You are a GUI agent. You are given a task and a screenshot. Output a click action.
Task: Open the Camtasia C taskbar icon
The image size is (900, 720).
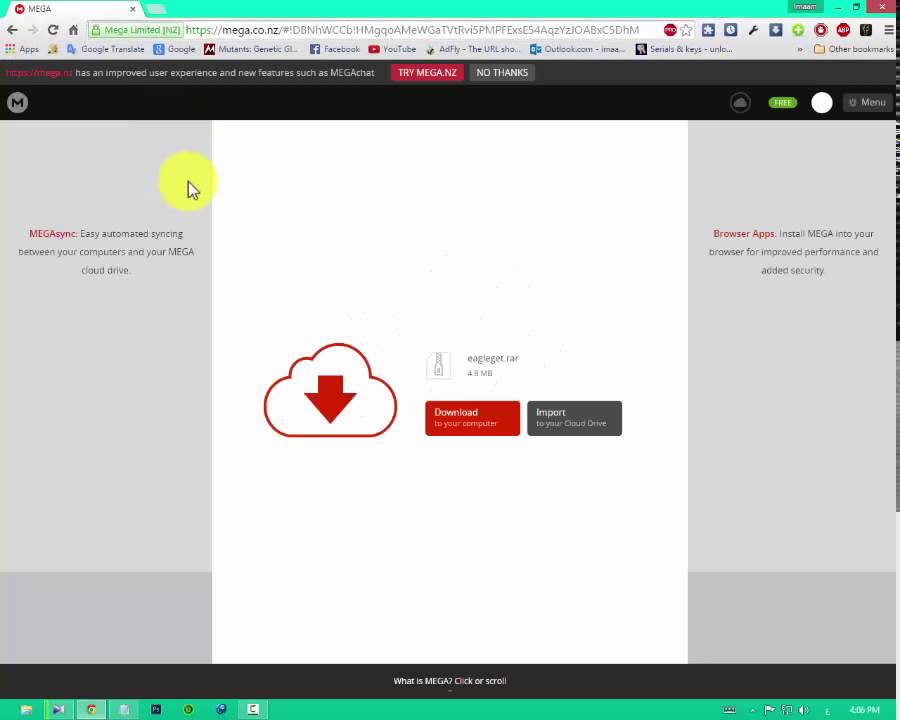[x=253, y=710]
